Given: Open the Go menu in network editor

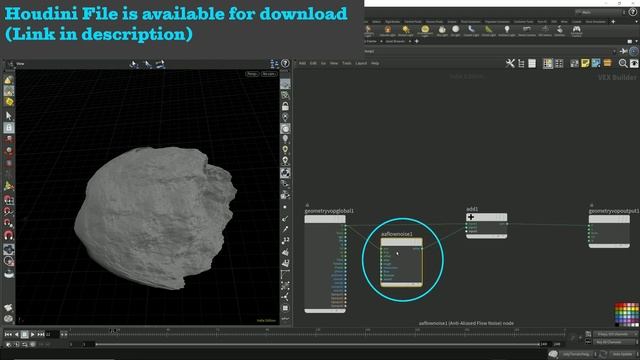Looking at the screenshot, I should click(x=323, y=63).
